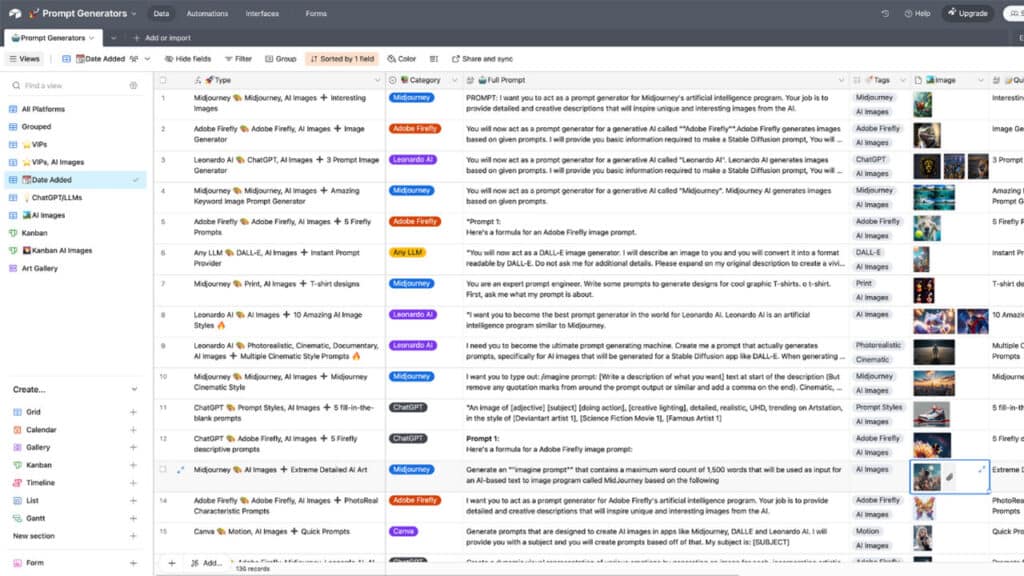This screenshot has height=576, width=1024.
Task: Click the Upgrade button
Action: coord(967,13)
